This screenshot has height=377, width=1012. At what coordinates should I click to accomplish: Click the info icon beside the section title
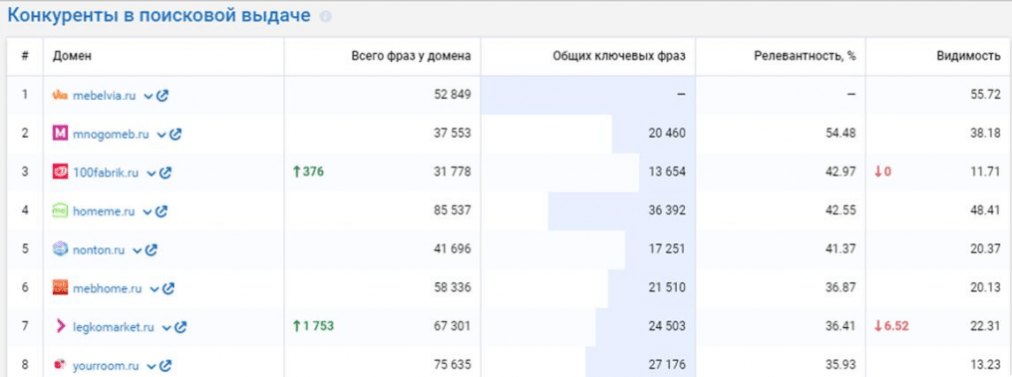pyautogui.click(x=326, y=17)
